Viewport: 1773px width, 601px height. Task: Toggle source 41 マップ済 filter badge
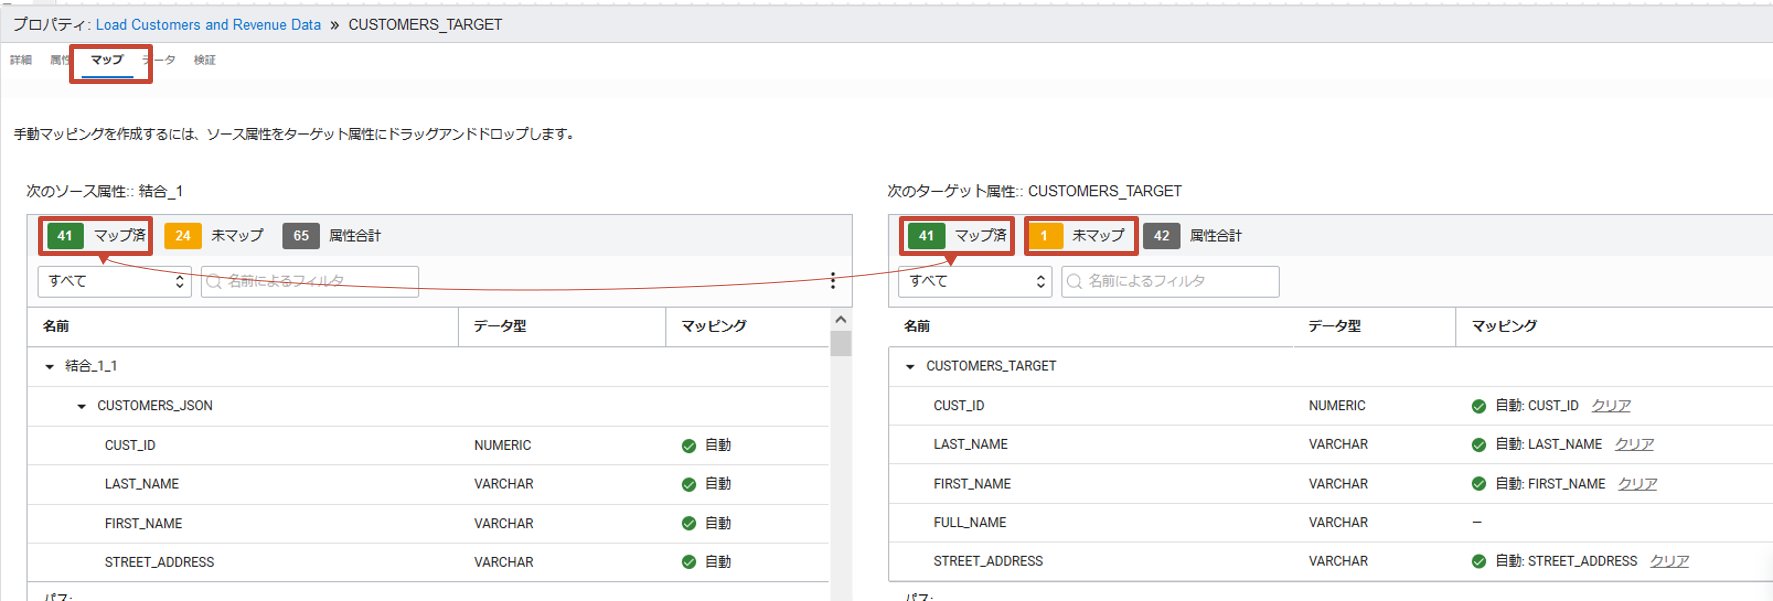click(96, 236)
